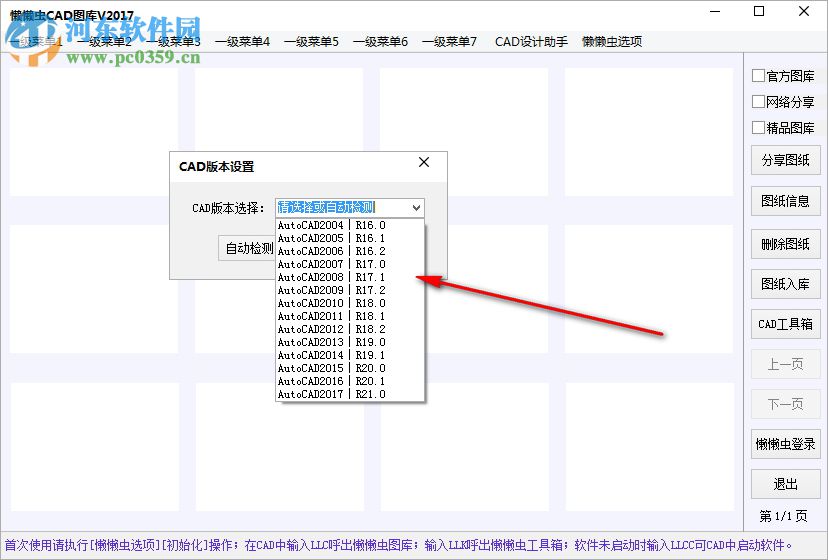This screenshot has height=560, width=828.
Task: Click 删除图纸 button
Action: coord(786,244)
